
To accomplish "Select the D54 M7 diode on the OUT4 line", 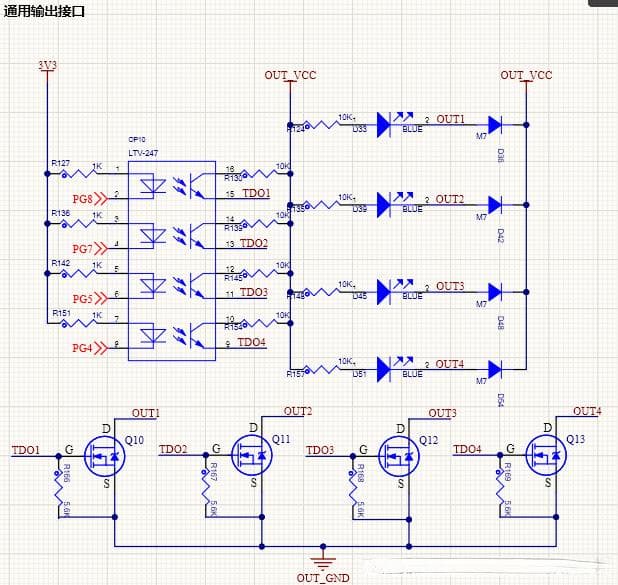I will tap(495, 369).
